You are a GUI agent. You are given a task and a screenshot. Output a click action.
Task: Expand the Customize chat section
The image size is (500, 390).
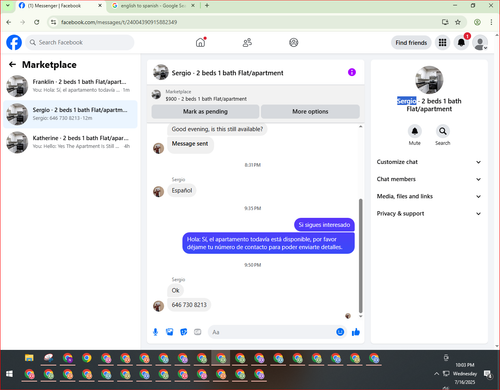tap(429, 162)
